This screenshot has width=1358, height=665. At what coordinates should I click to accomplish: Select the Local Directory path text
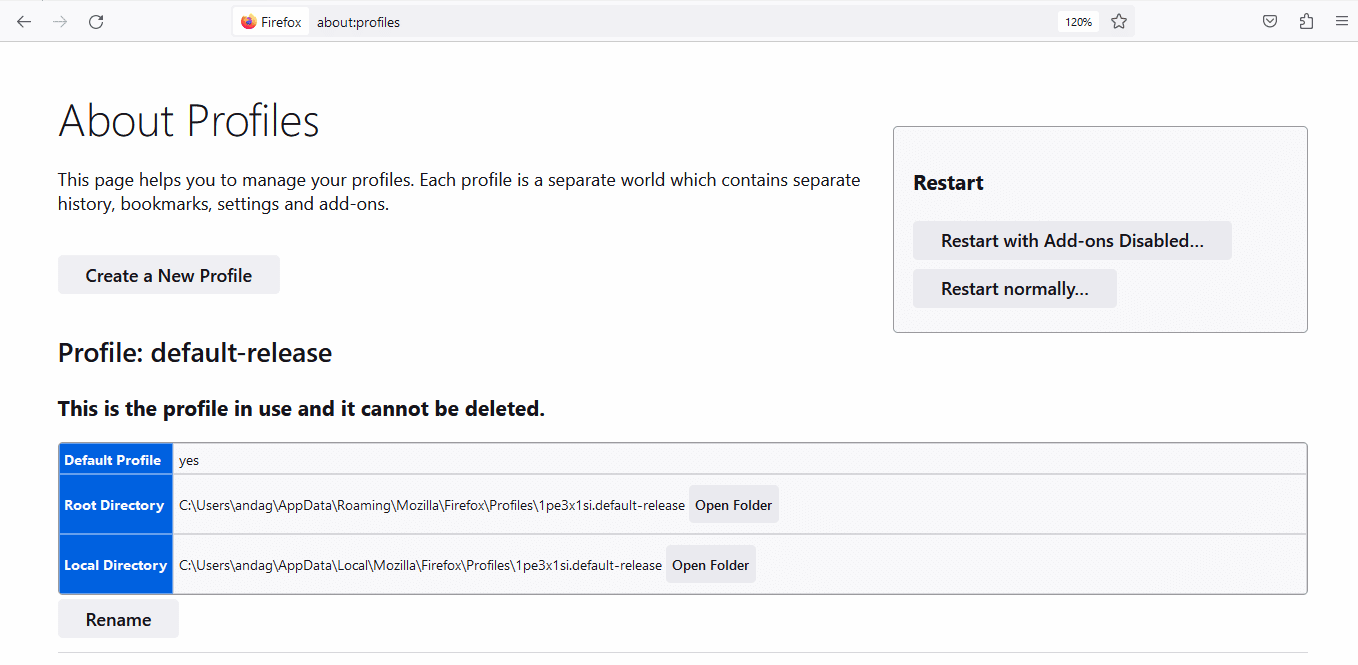coord(418,564)
